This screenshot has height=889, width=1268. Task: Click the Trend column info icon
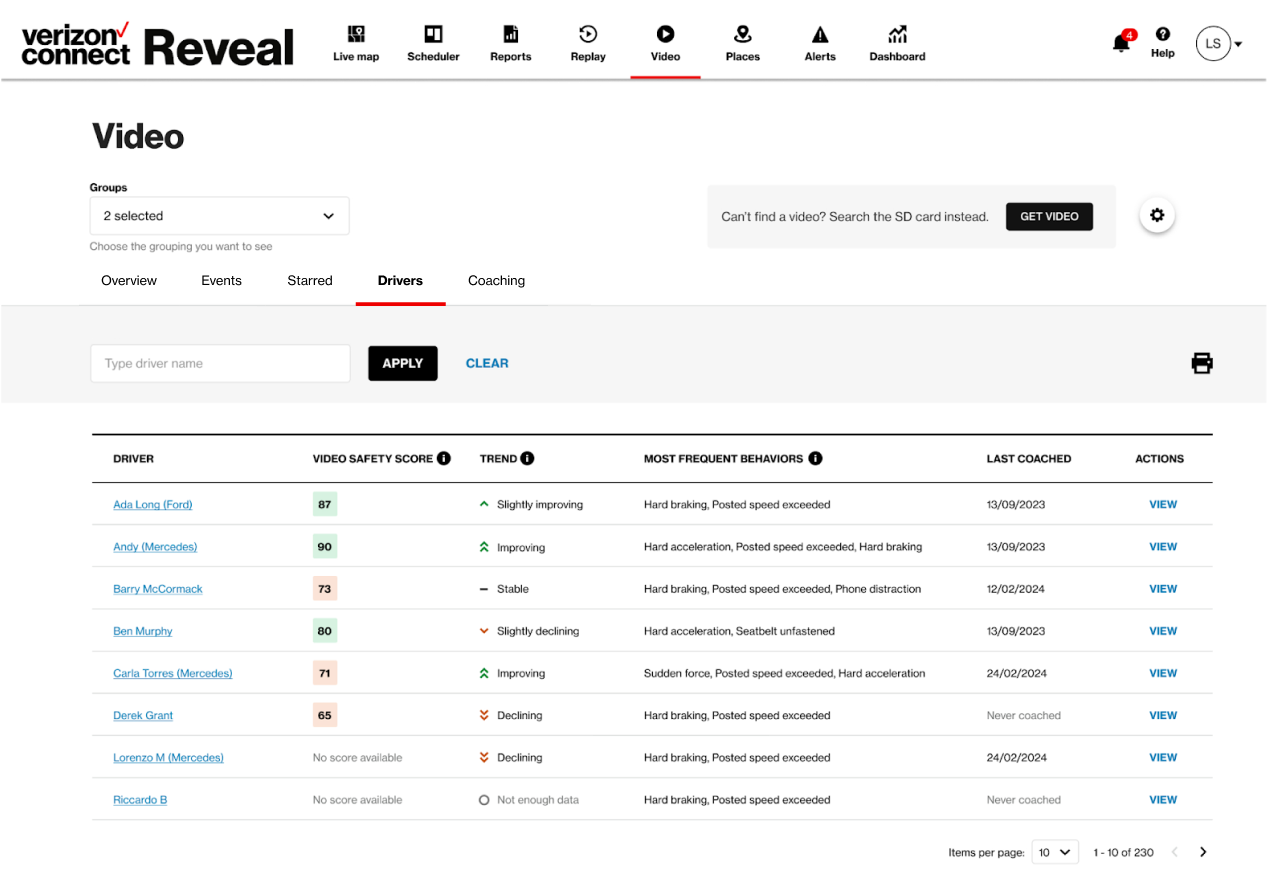point(527,458)
